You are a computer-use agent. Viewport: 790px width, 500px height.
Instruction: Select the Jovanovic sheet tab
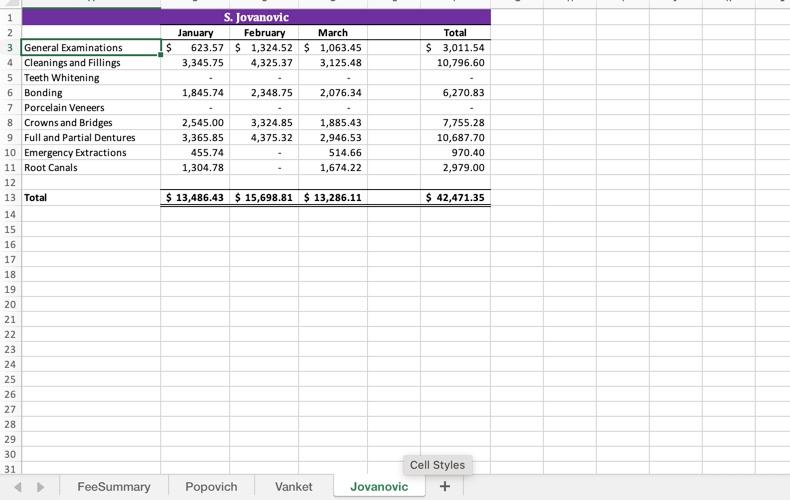(379, 487)
